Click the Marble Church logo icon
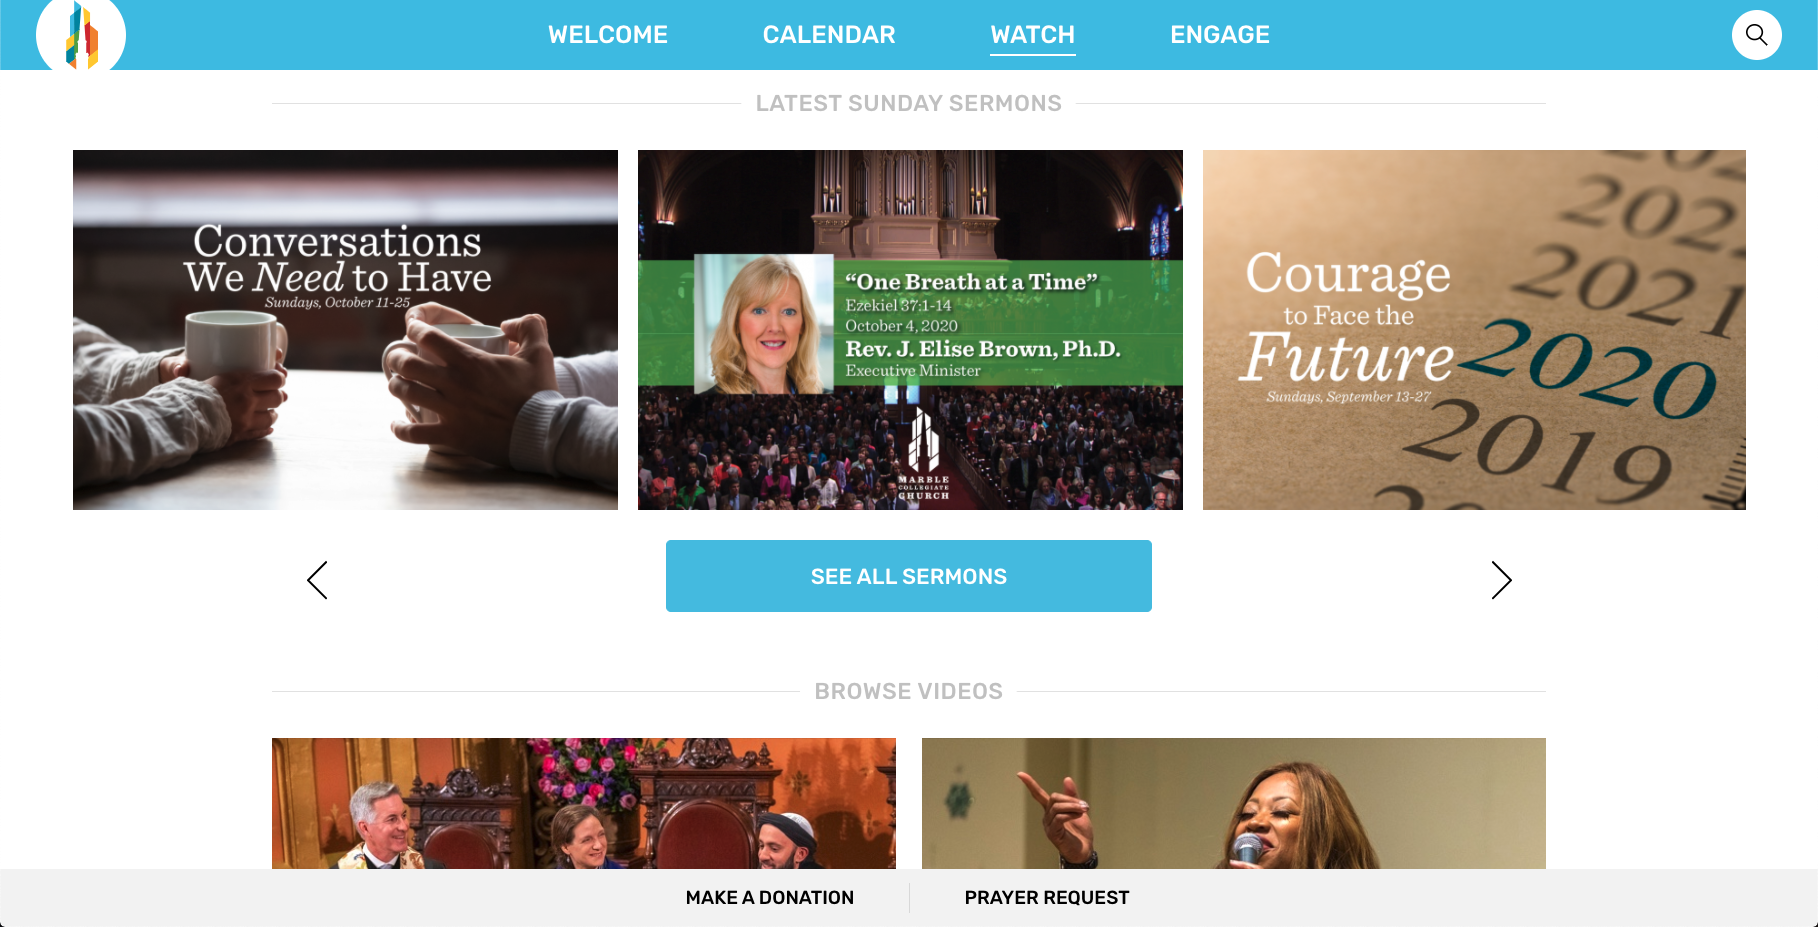 point(81,35)
